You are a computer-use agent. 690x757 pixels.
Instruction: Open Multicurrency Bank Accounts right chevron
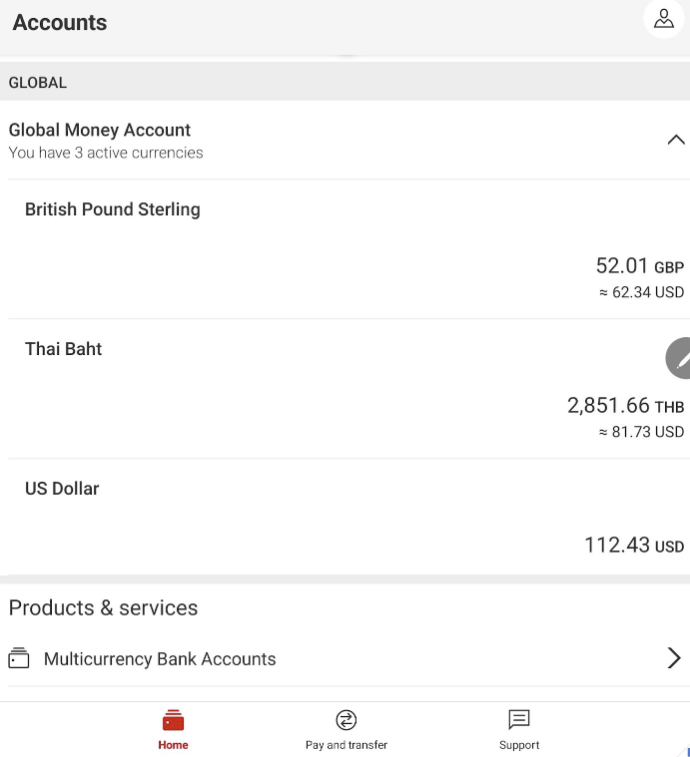pos(674,658)
